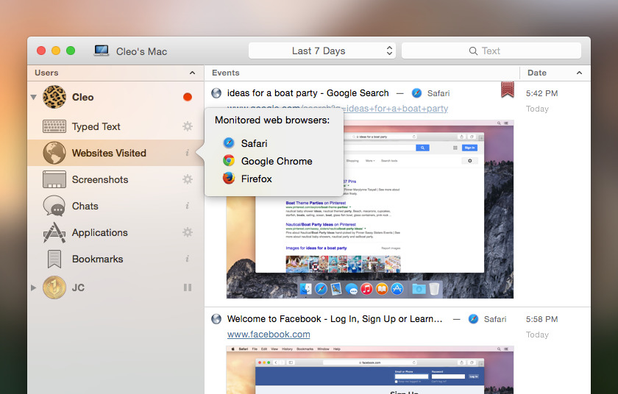Open Applications settings gear
The height and width of the screenshot is (394, 618).
pyautogui.click(x=187, y=232)
